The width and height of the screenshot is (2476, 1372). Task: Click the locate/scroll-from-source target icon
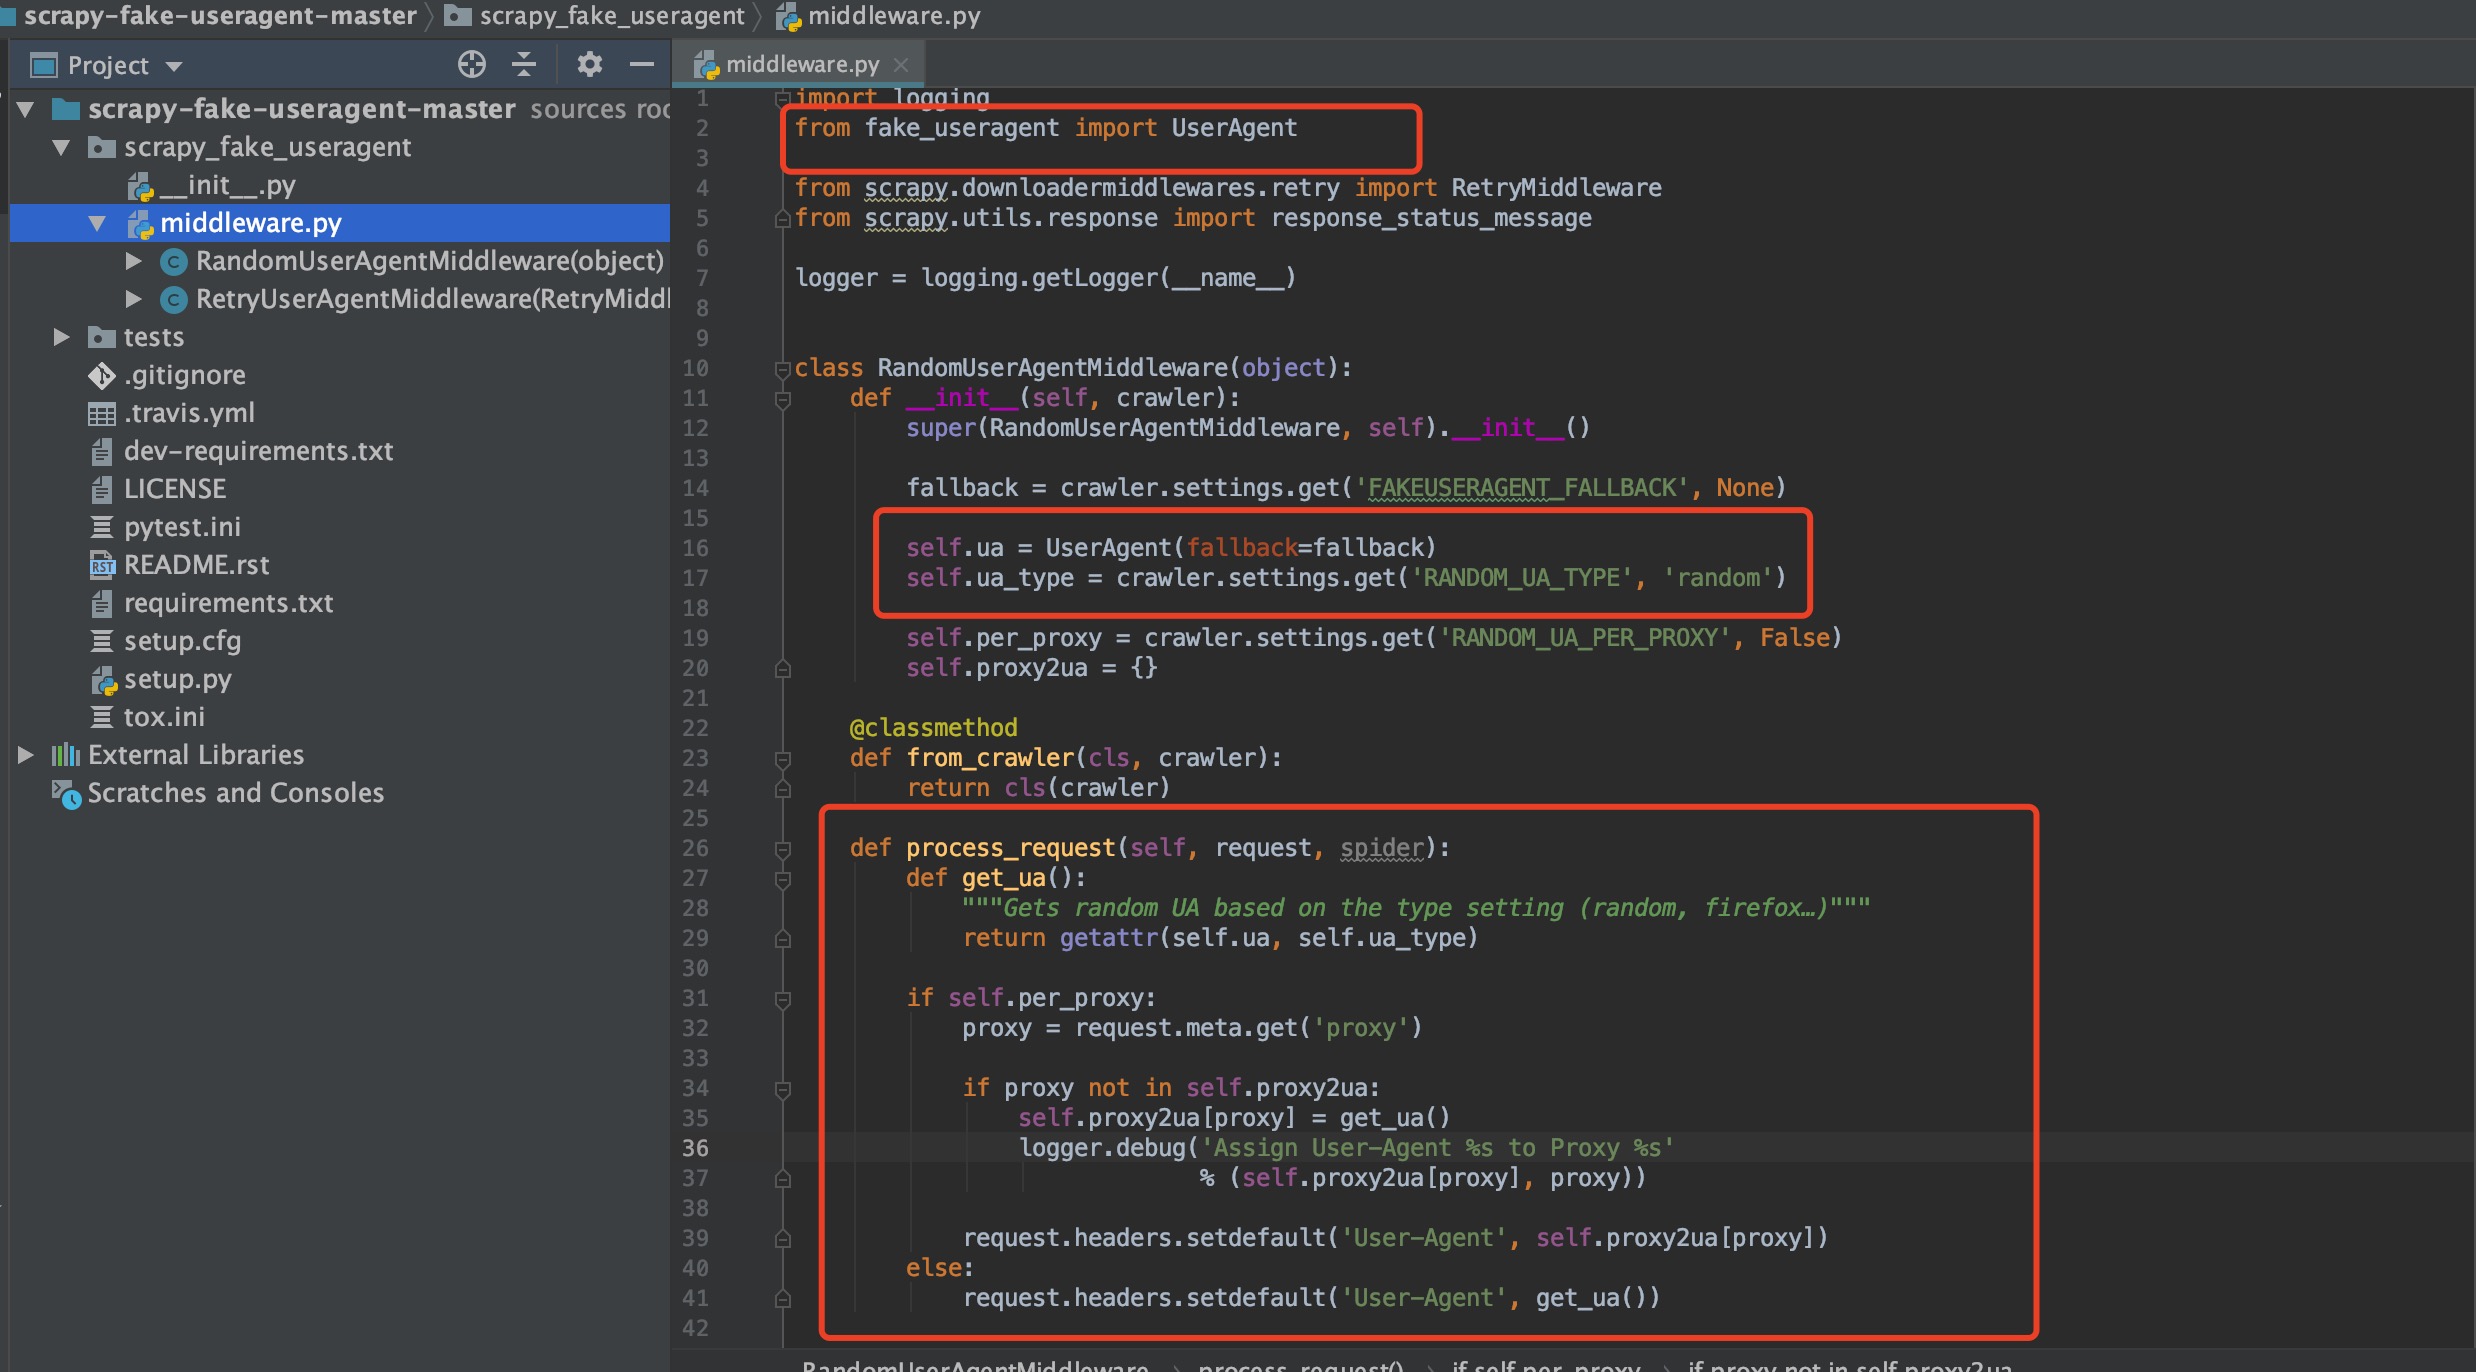point(471,65)
